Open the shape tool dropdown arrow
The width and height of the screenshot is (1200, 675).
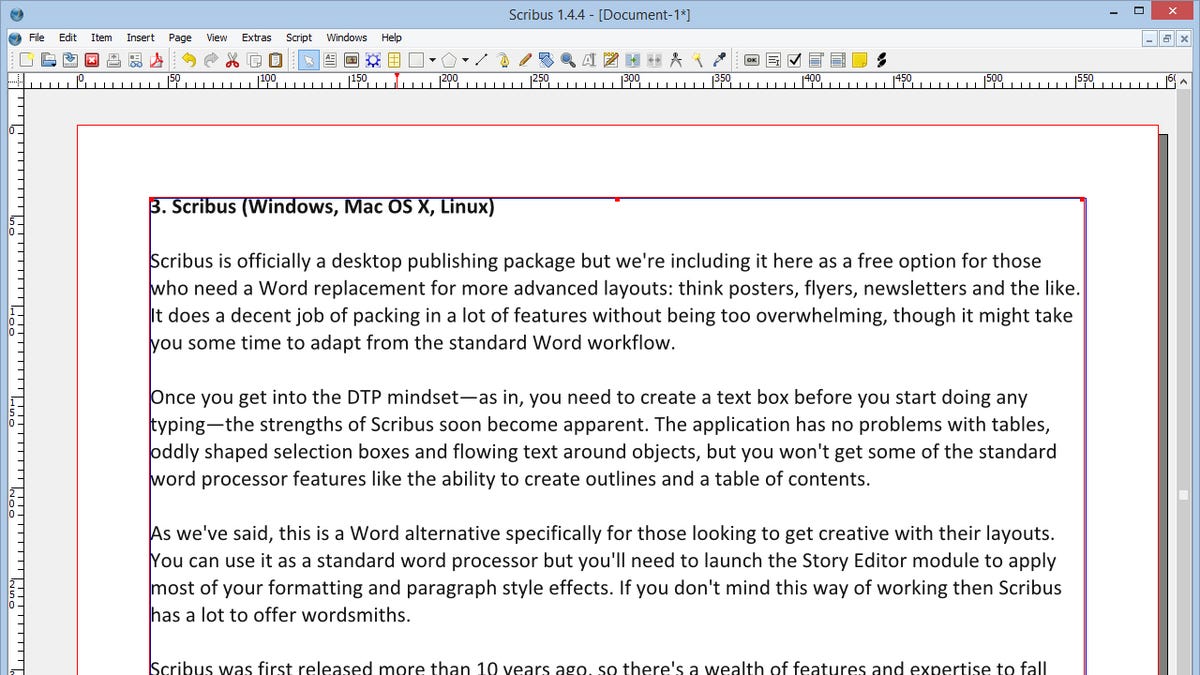click(x=432, y=60)
